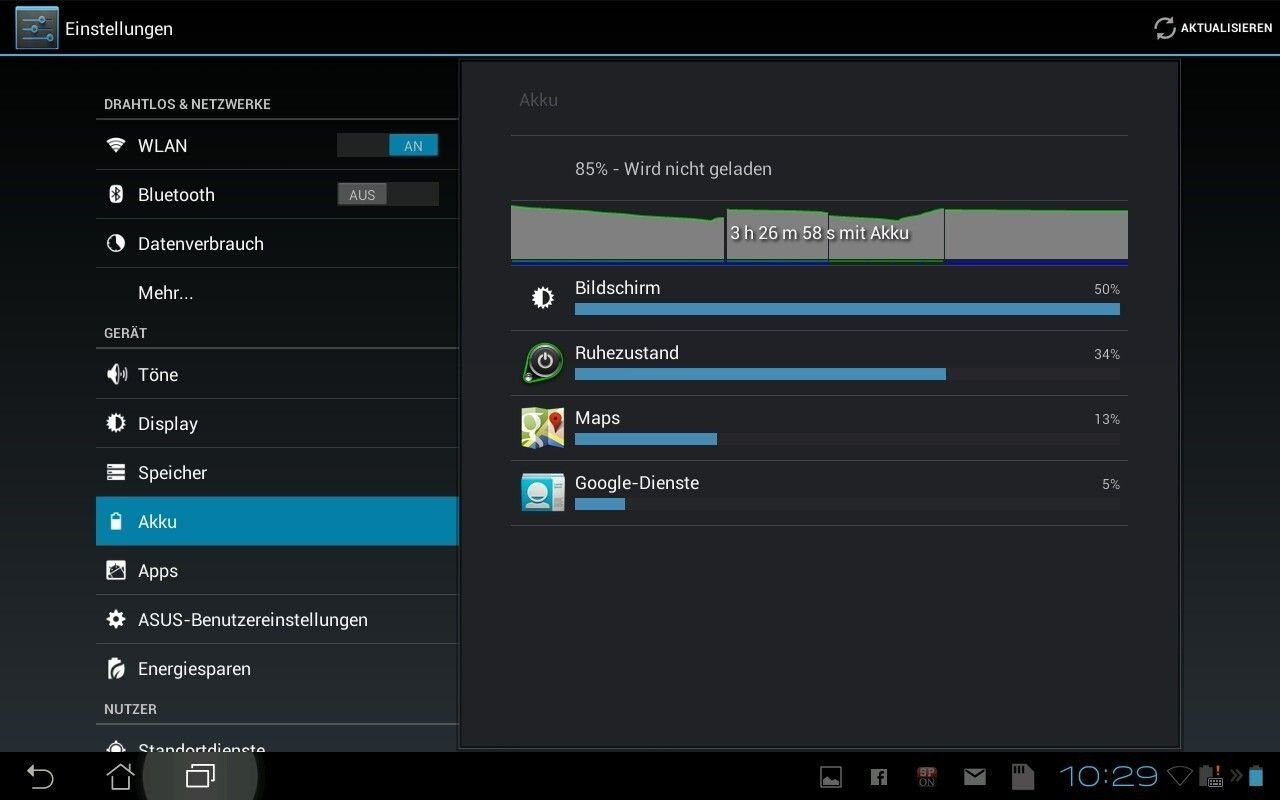Viewport: 1280px width, 800px height.
Task: Tap the Einstellungen settings app icon
Action: [36, 27]
